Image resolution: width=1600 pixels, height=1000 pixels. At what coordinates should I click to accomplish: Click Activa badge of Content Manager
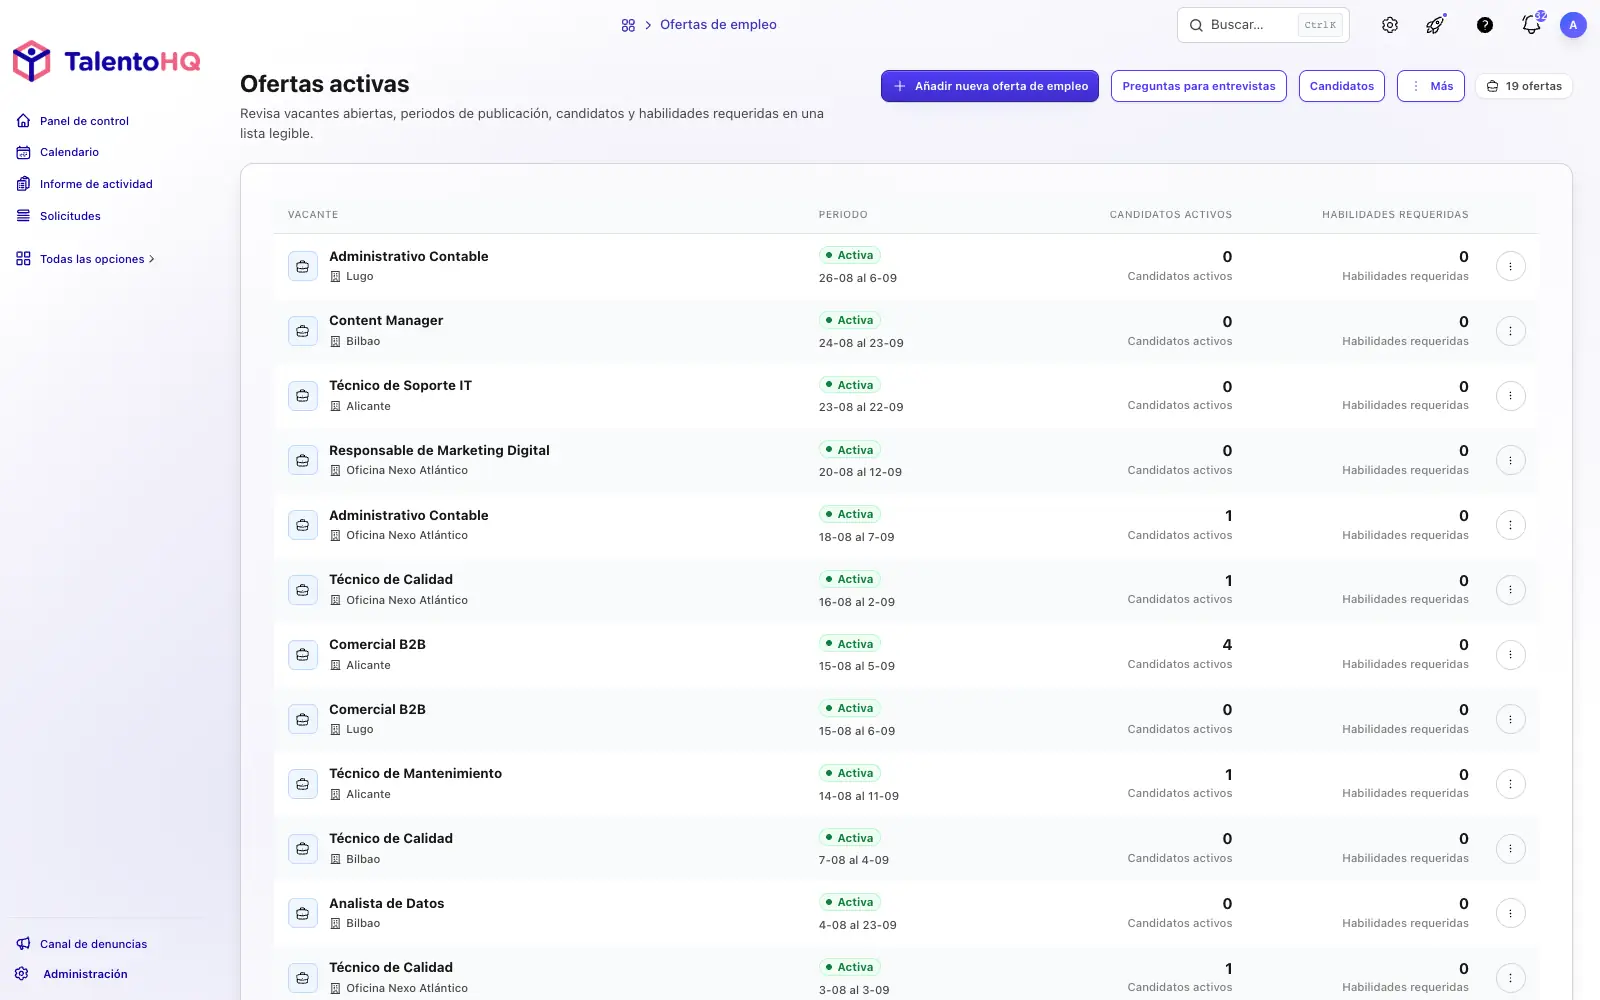[849, 320]
